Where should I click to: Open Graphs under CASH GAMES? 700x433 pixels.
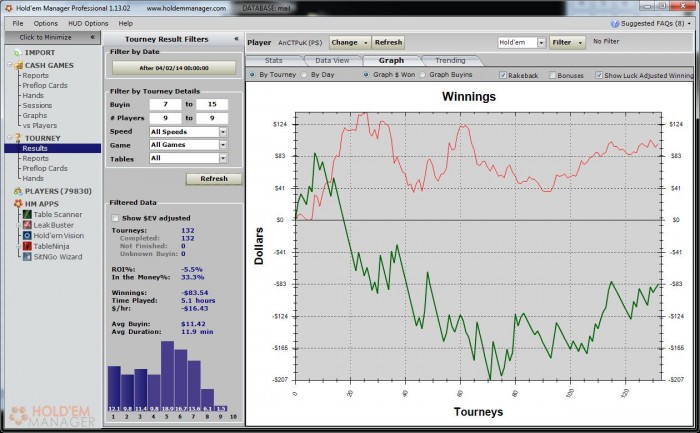point(35,115)
